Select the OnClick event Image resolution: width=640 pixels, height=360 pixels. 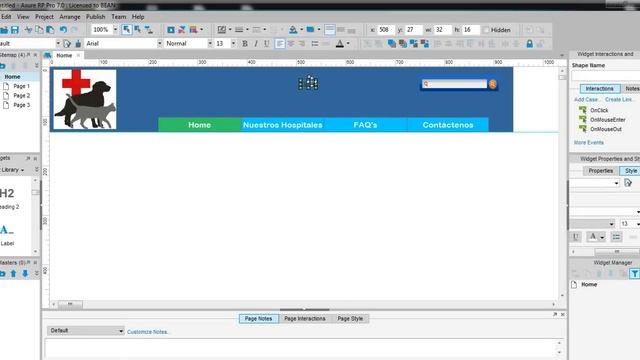click(599, 110)
